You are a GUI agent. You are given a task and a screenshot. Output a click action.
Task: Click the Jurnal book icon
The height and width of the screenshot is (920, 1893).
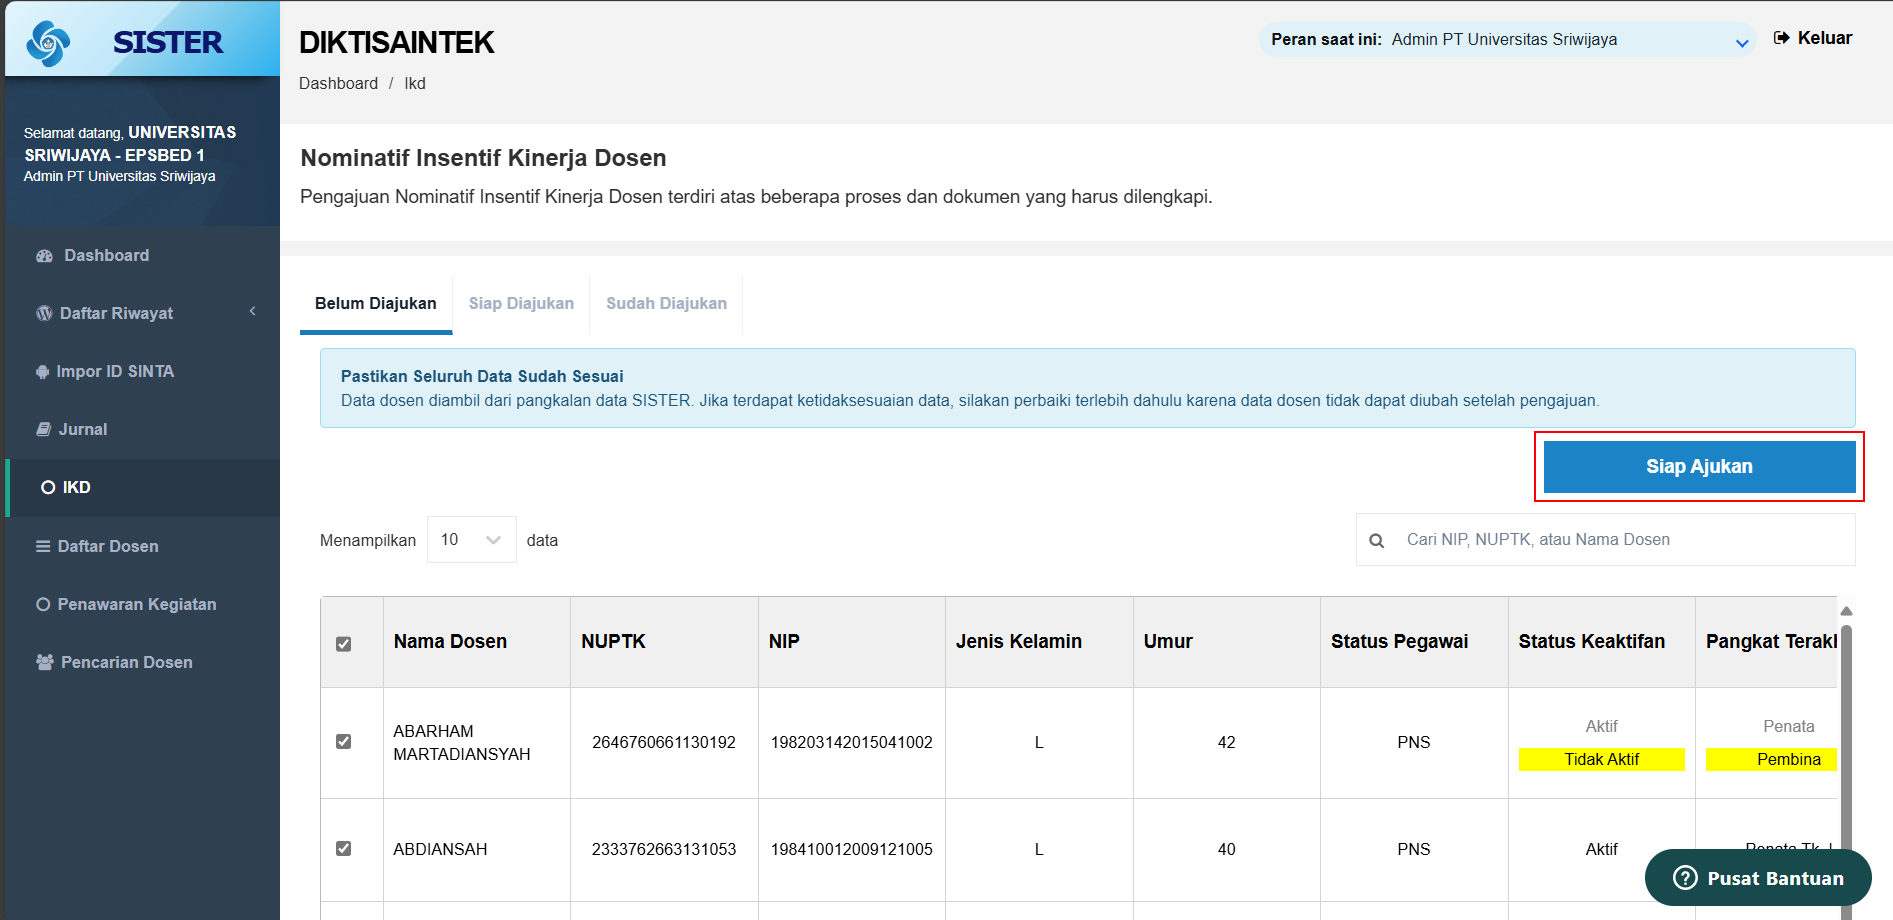43,430
